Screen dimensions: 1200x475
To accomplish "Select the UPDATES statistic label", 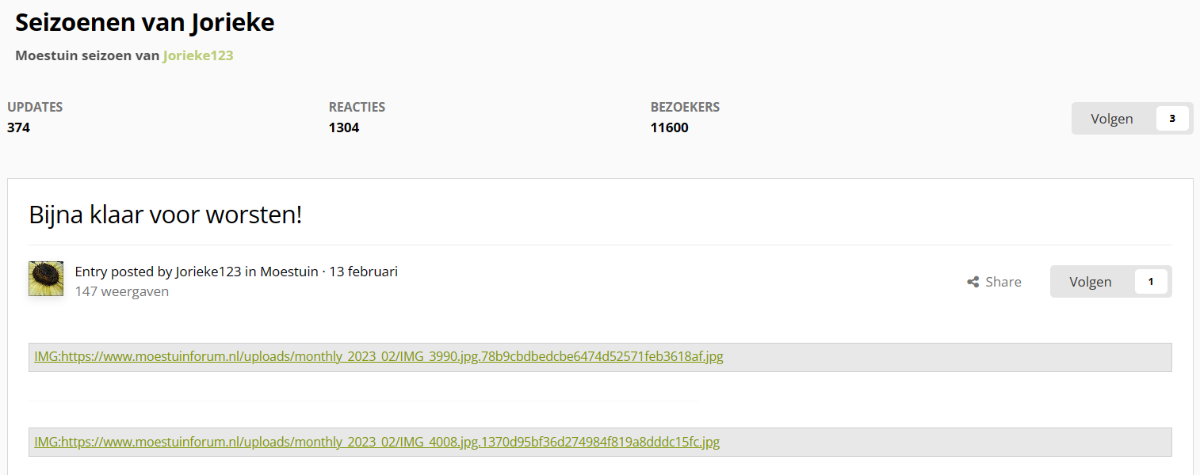I will click(35, 107).
